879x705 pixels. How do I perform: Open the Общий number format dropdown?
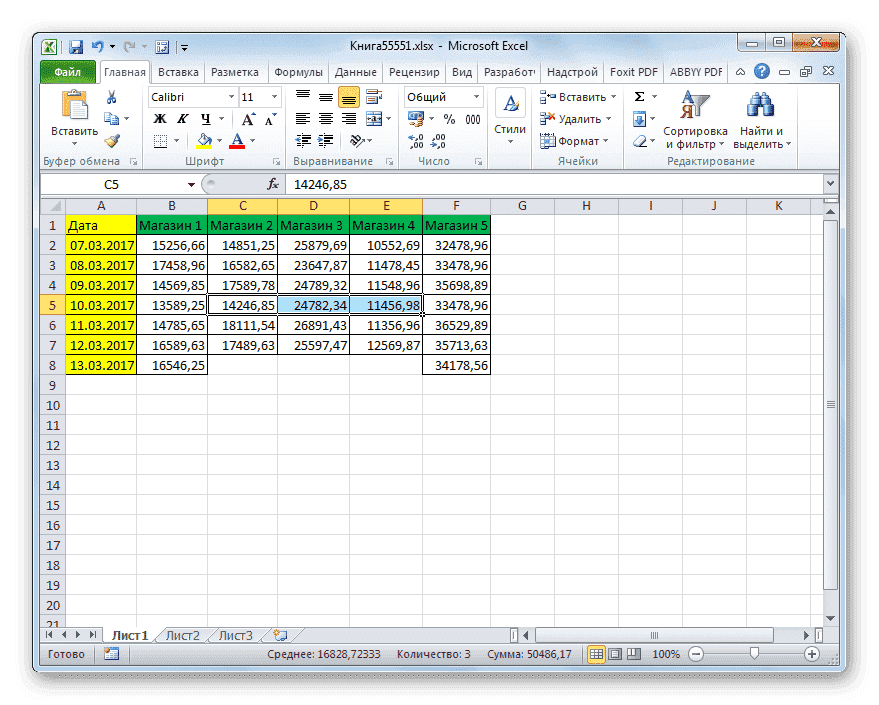point(476,96)
